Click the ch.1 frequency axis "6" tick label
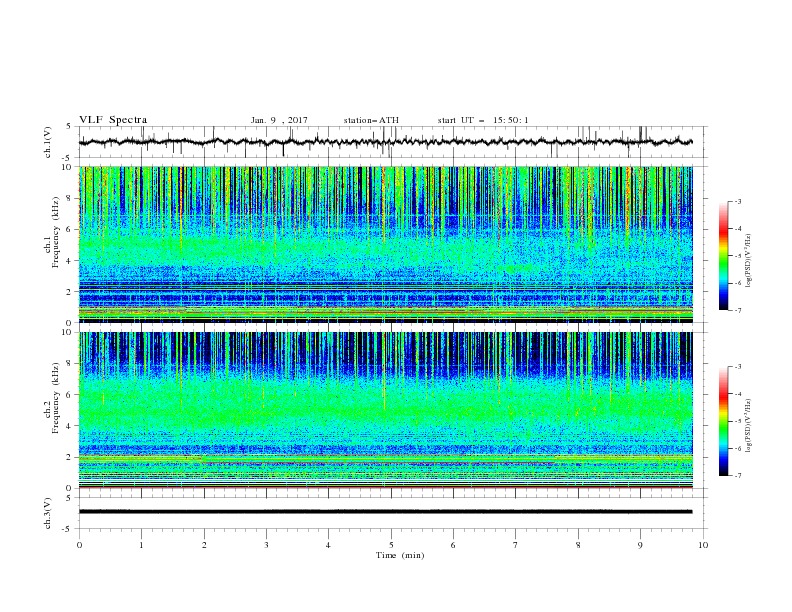Screen dimensions: 792x612 [x=69, y=230]
